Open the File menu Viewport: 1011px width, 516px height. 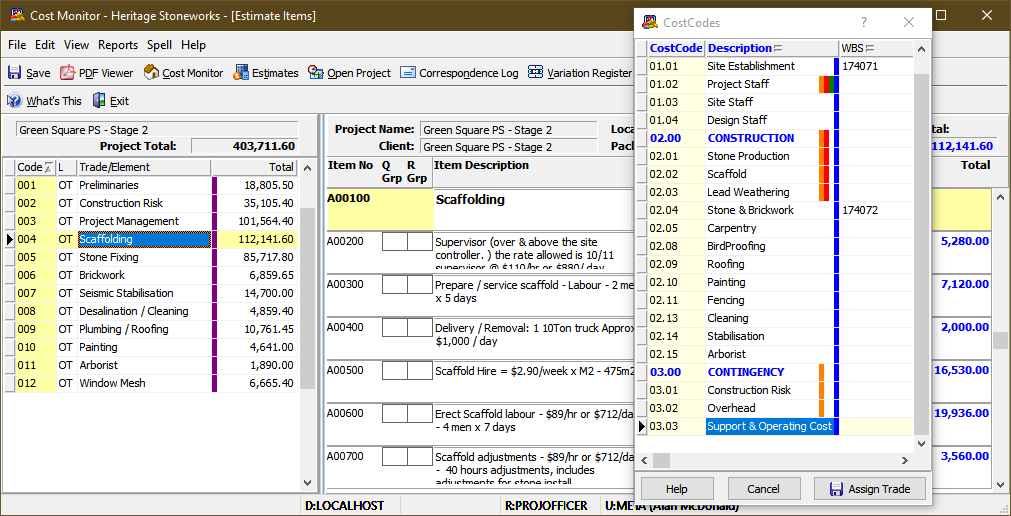click(x=17, y=45)
